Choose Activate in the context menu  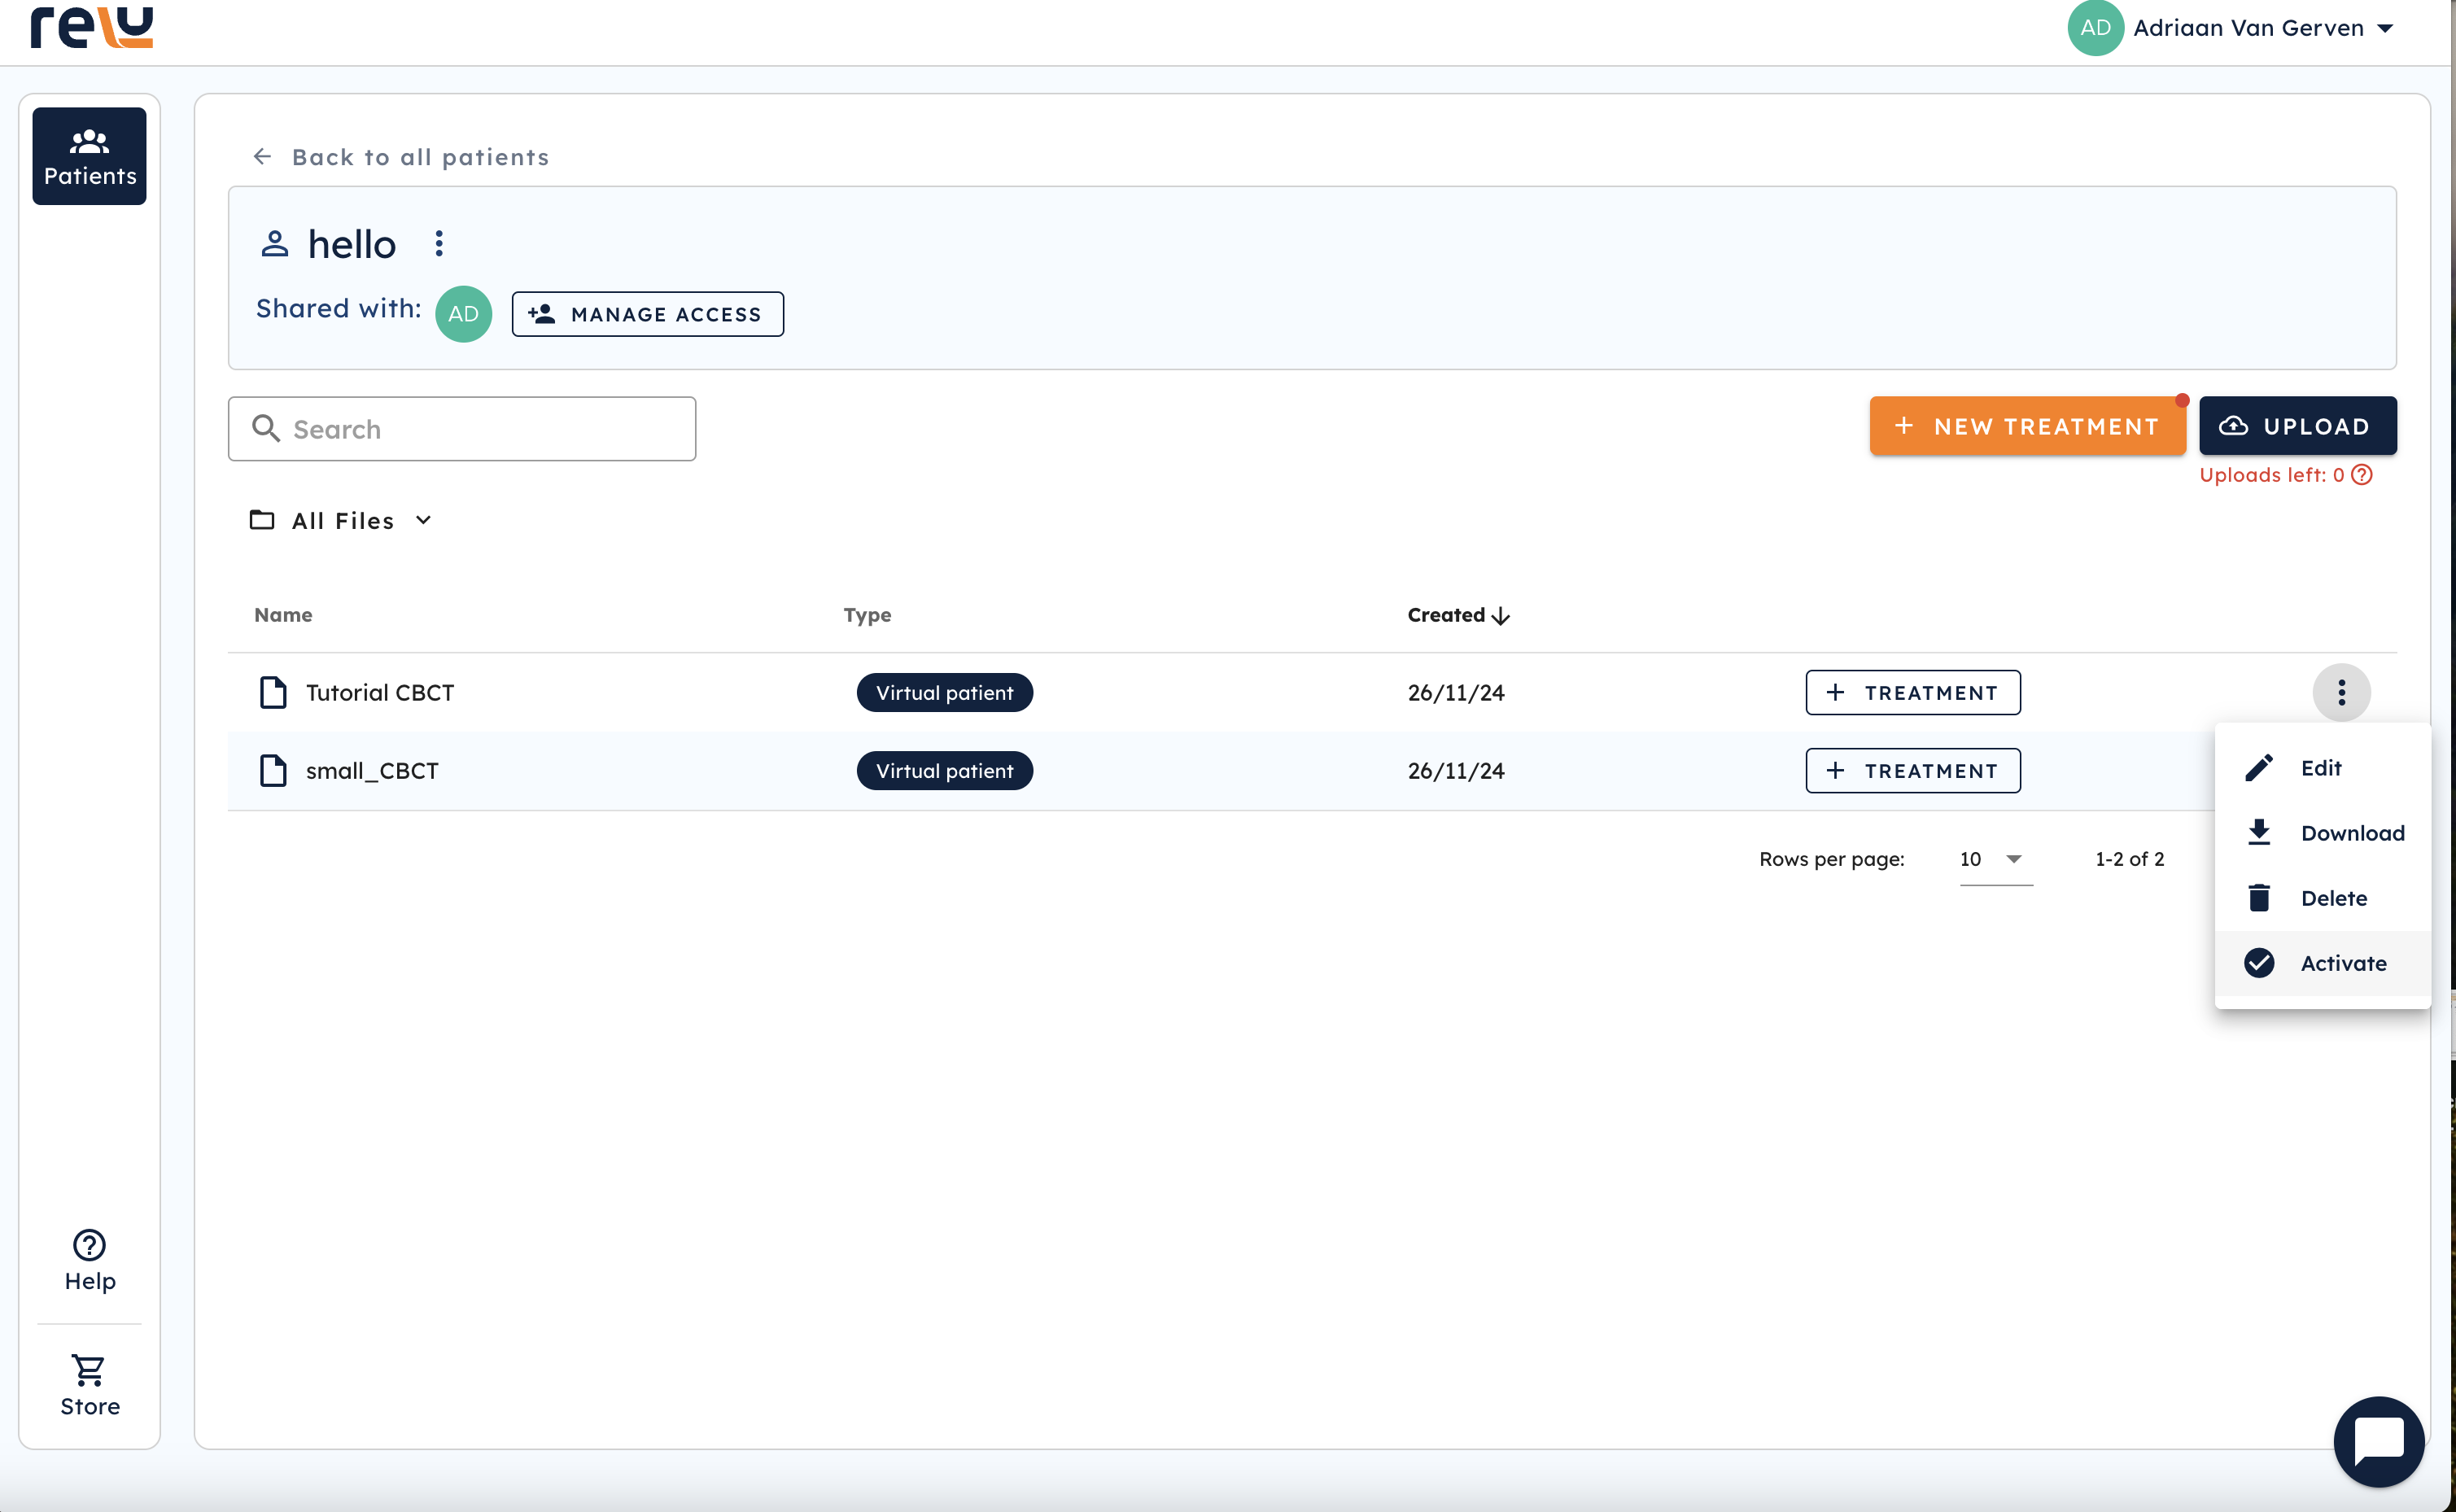(x=2342, y=963)
